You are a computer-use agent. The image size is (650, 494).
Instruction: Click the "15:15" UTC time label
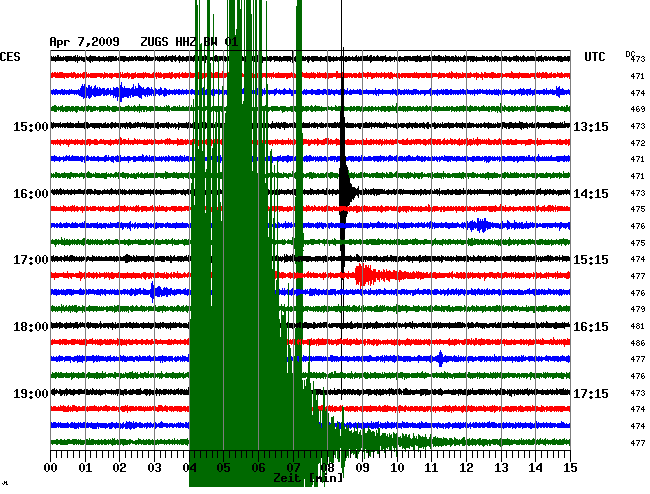pos(591,260)
